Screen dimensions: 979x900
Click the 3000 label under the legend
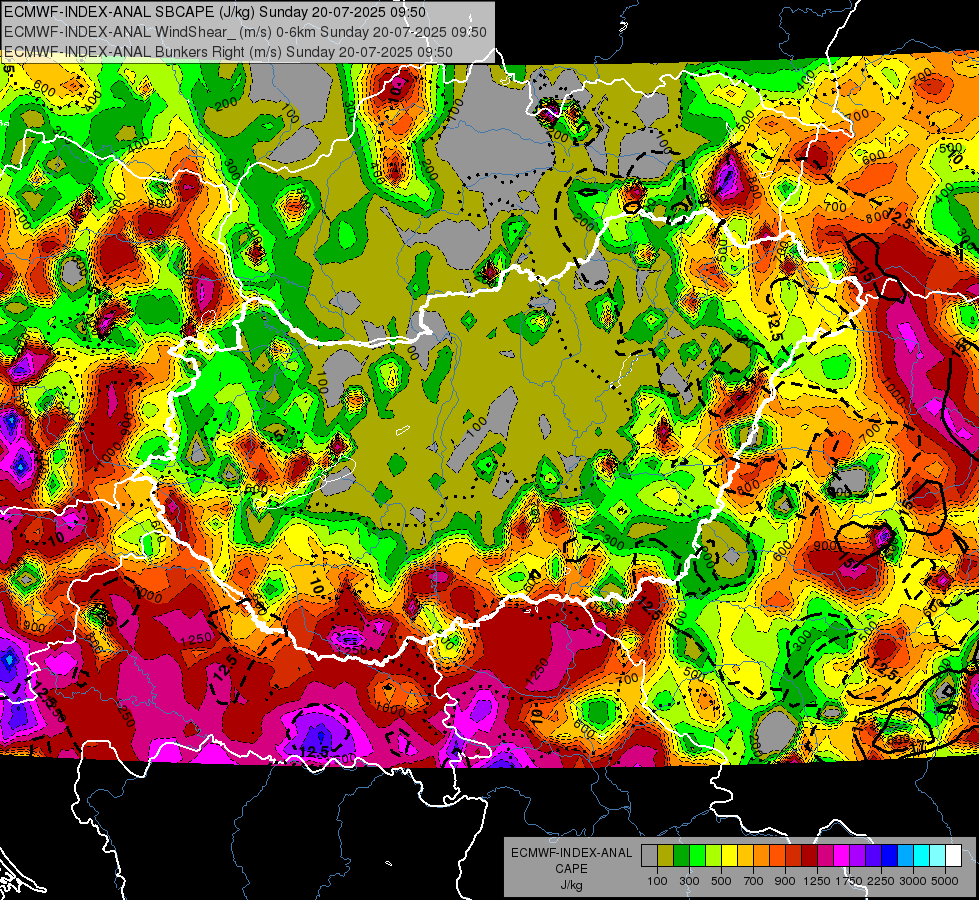(x=913, y=882)
